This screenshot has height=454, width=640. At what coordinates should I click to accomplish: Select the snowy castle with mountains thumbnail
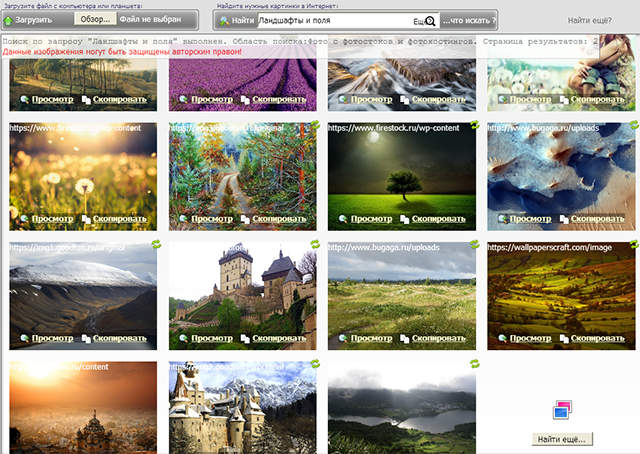pos(242,407)
